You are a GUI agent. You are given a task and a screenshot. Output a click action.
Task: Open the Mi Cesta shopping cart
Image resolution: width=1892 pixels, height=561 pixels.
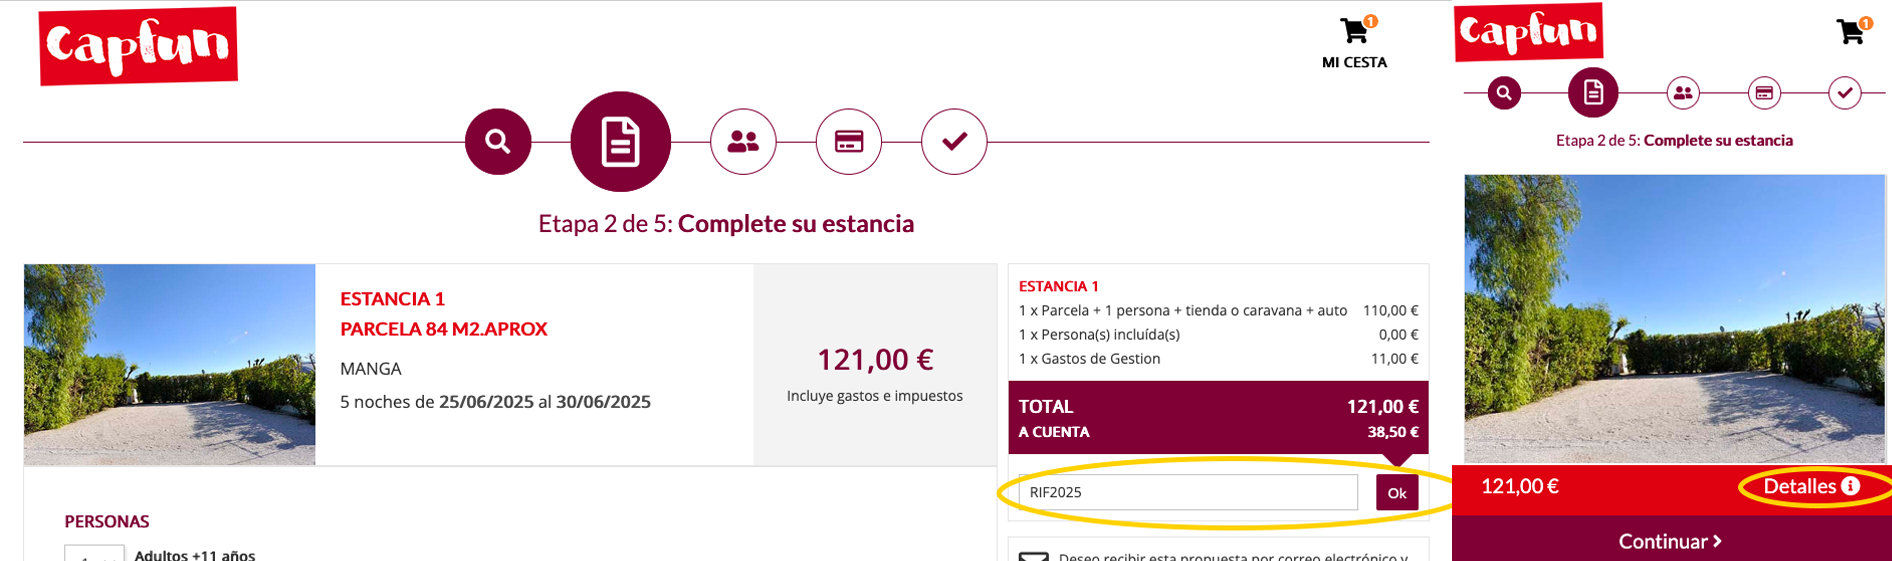(1354, 42)
